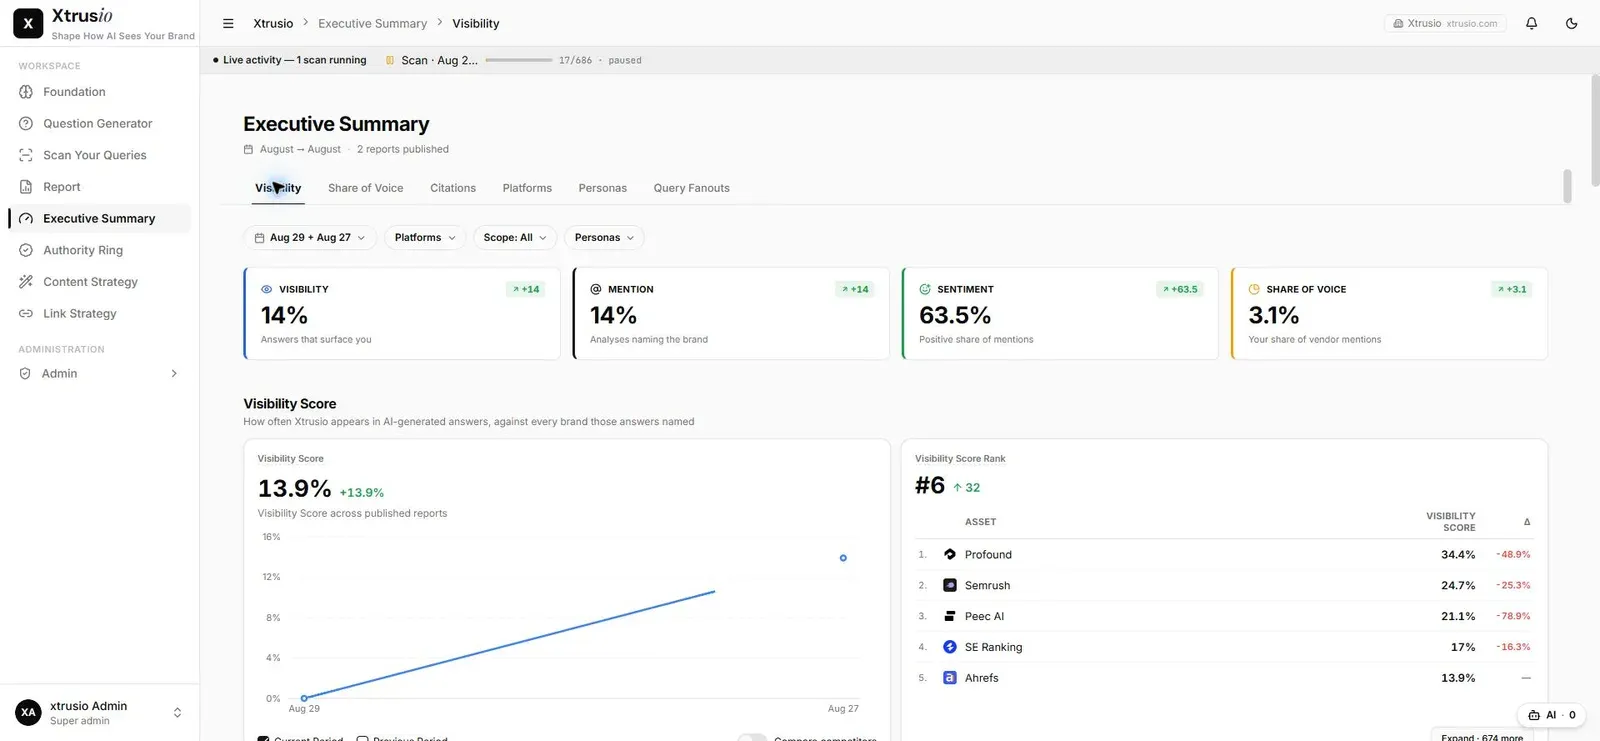Click the Admin shield icon
1600x741 pixels.
point(25,374)
